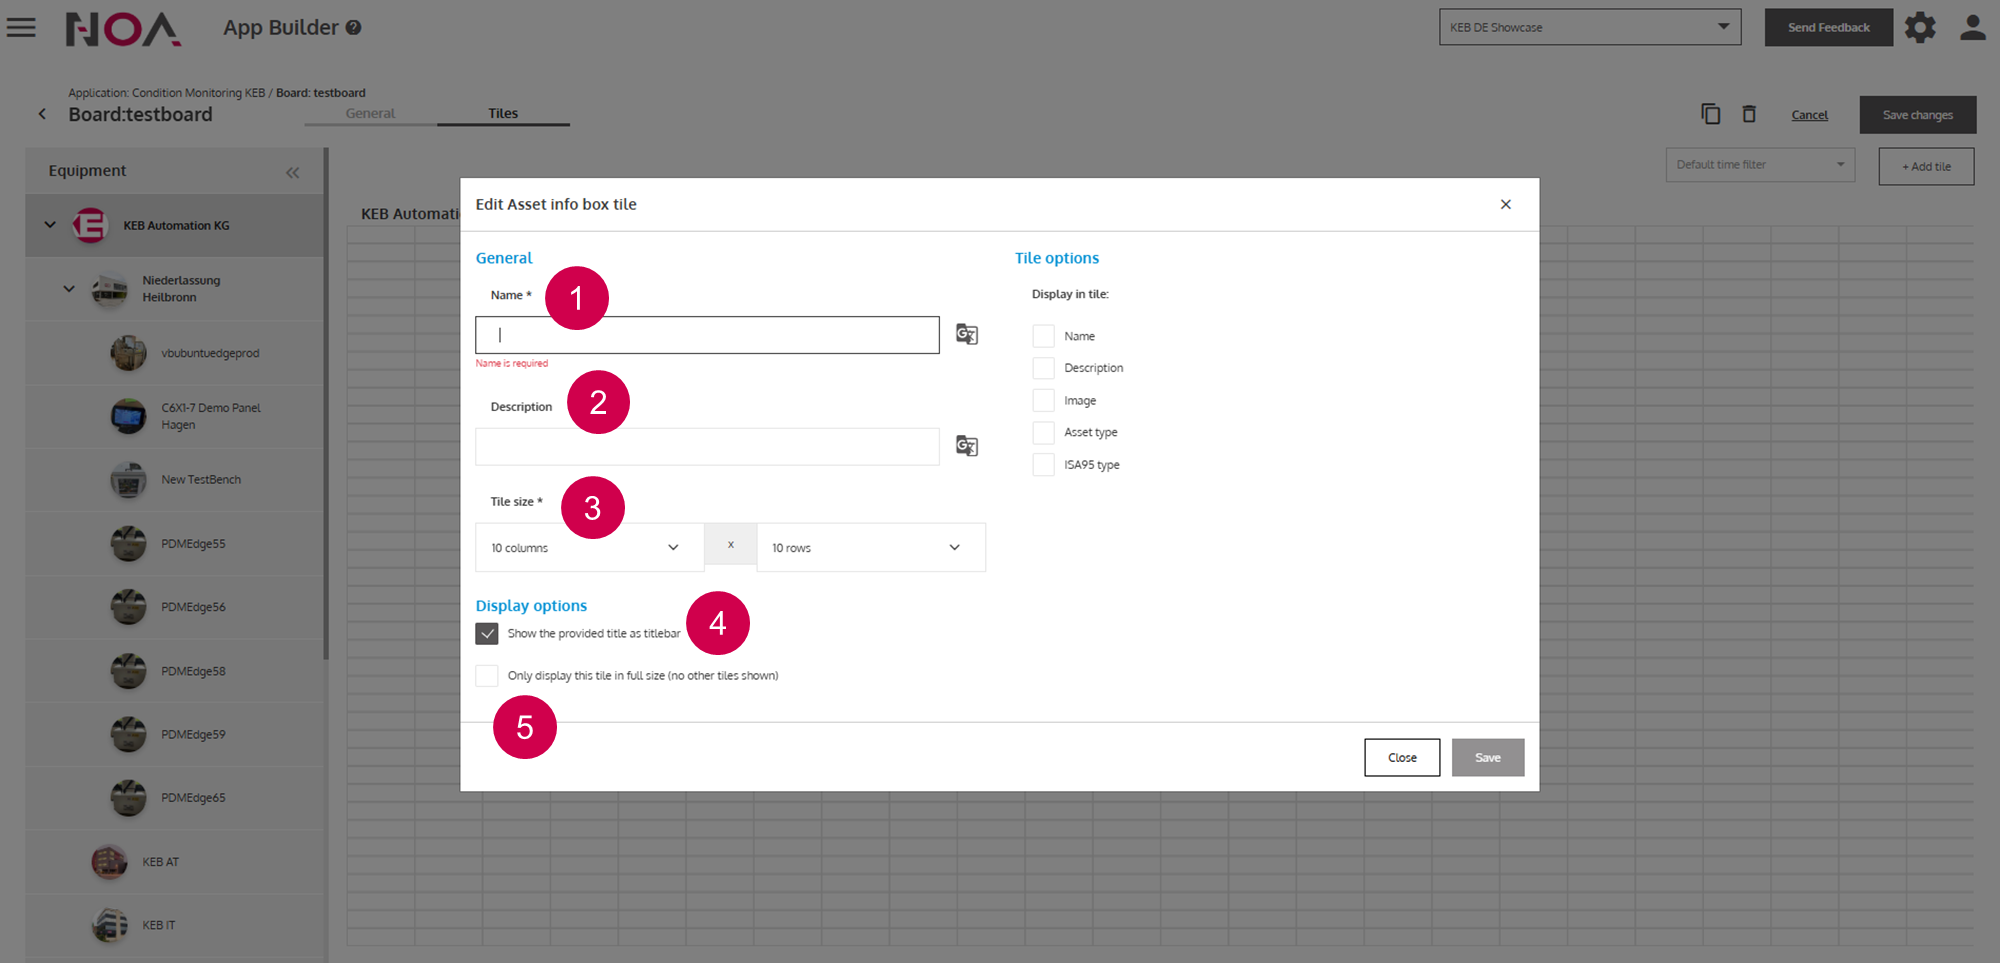Click the Send Feedback button
The image size is (2000, 963).
pos(1828,27)
